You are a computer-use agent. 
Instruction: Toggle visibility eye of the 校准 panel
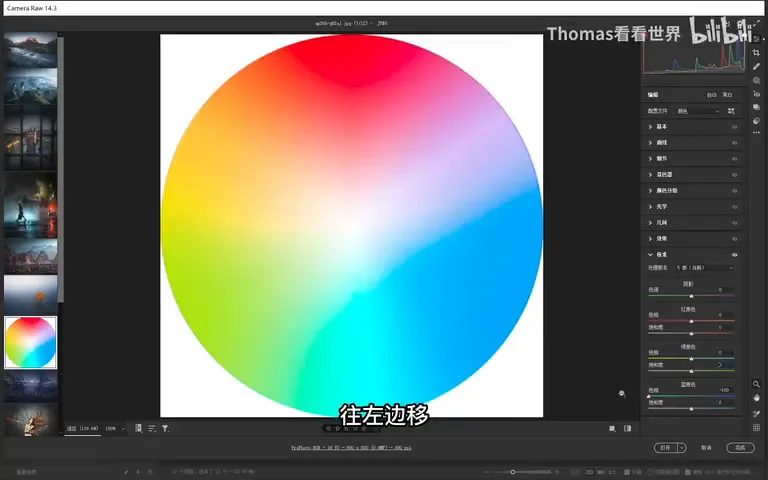[x=735, y=255]
